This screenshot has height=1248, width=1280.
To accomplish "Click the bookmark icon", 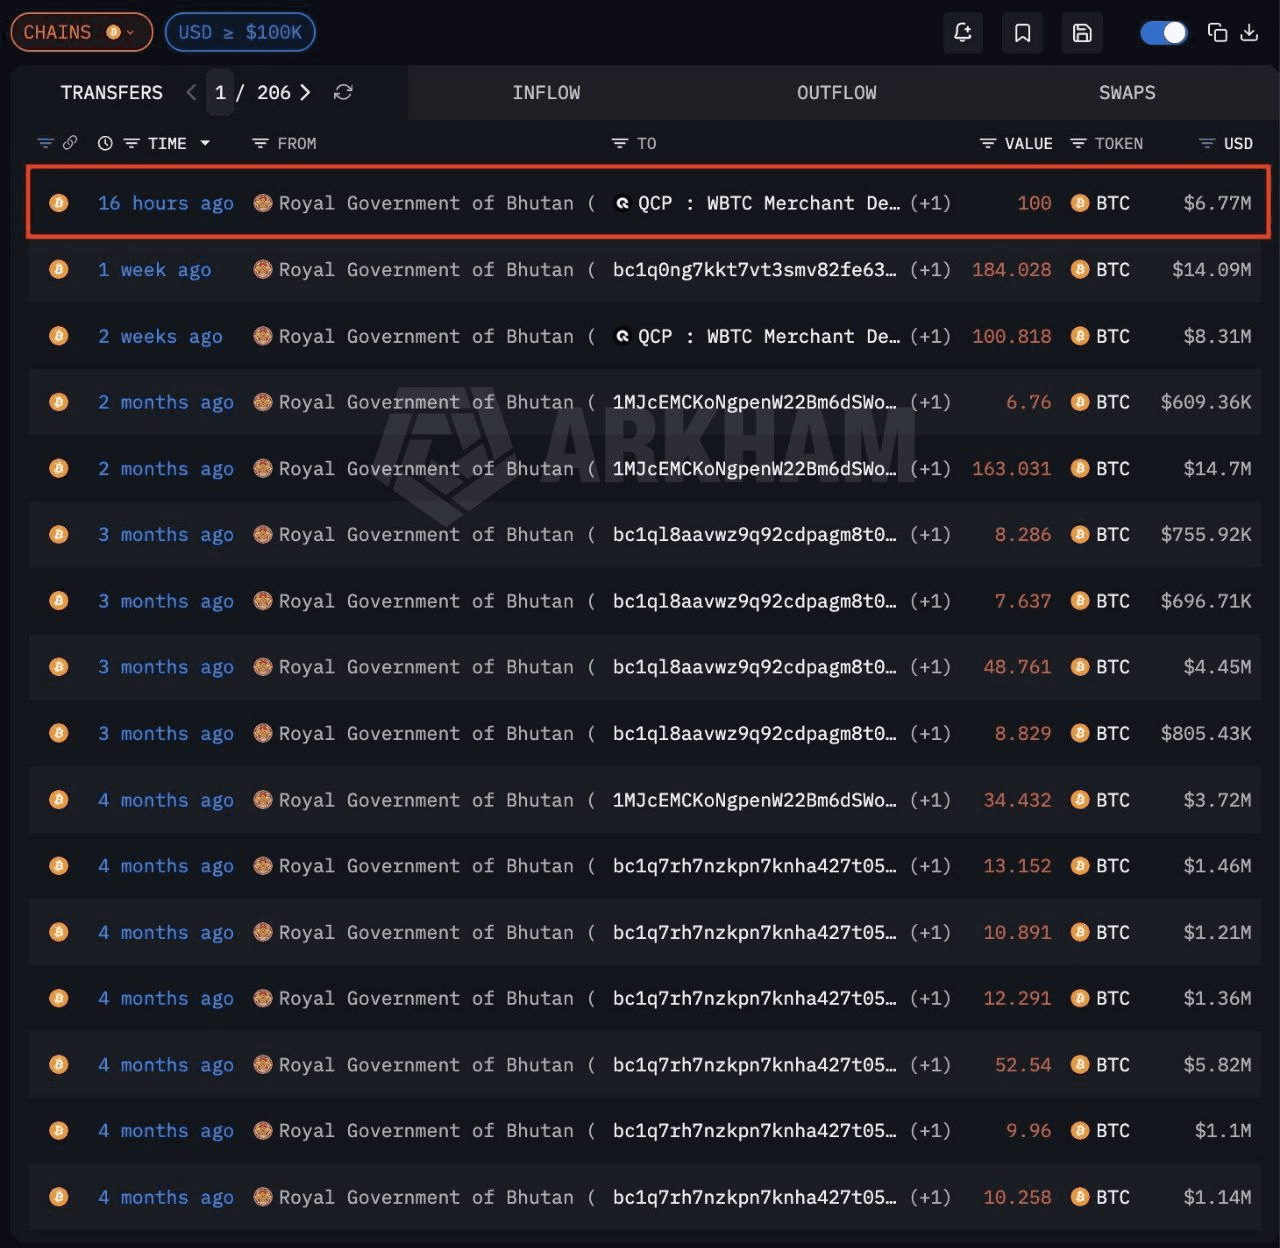I will click(1022, 33).
